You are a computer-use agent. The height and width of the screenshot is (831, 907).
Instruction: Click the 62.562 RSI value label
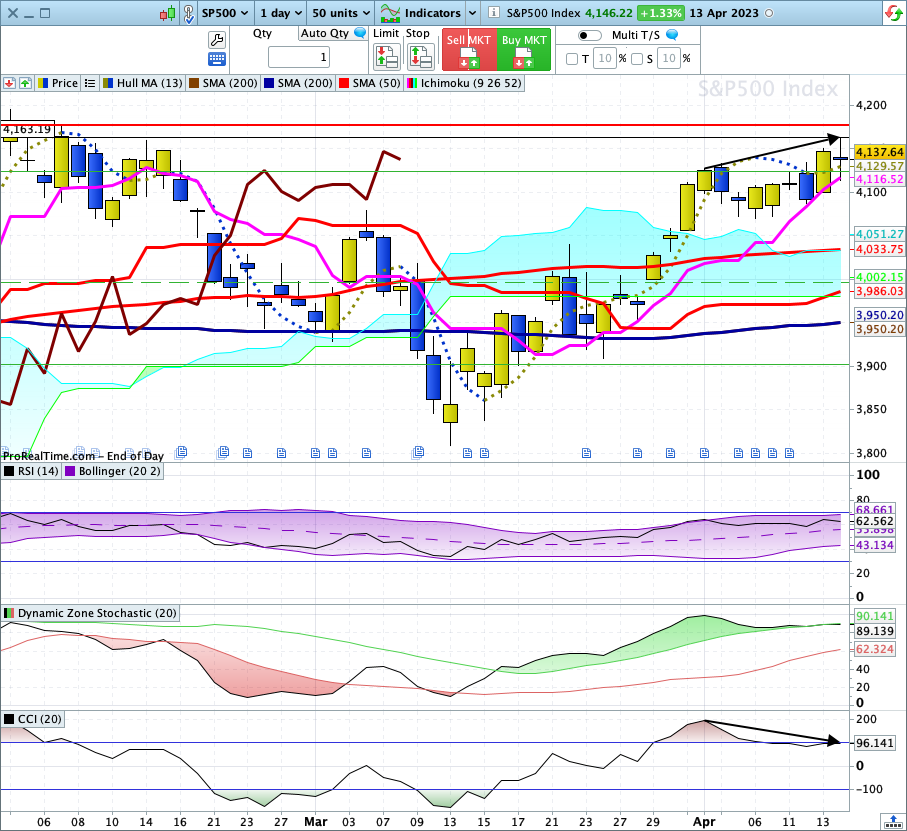[x=875, y=522]
